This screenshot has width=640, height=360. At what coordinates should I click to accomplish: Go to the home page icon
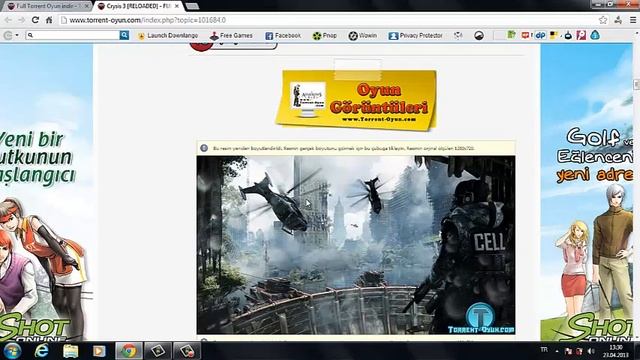tap(49, 20)
